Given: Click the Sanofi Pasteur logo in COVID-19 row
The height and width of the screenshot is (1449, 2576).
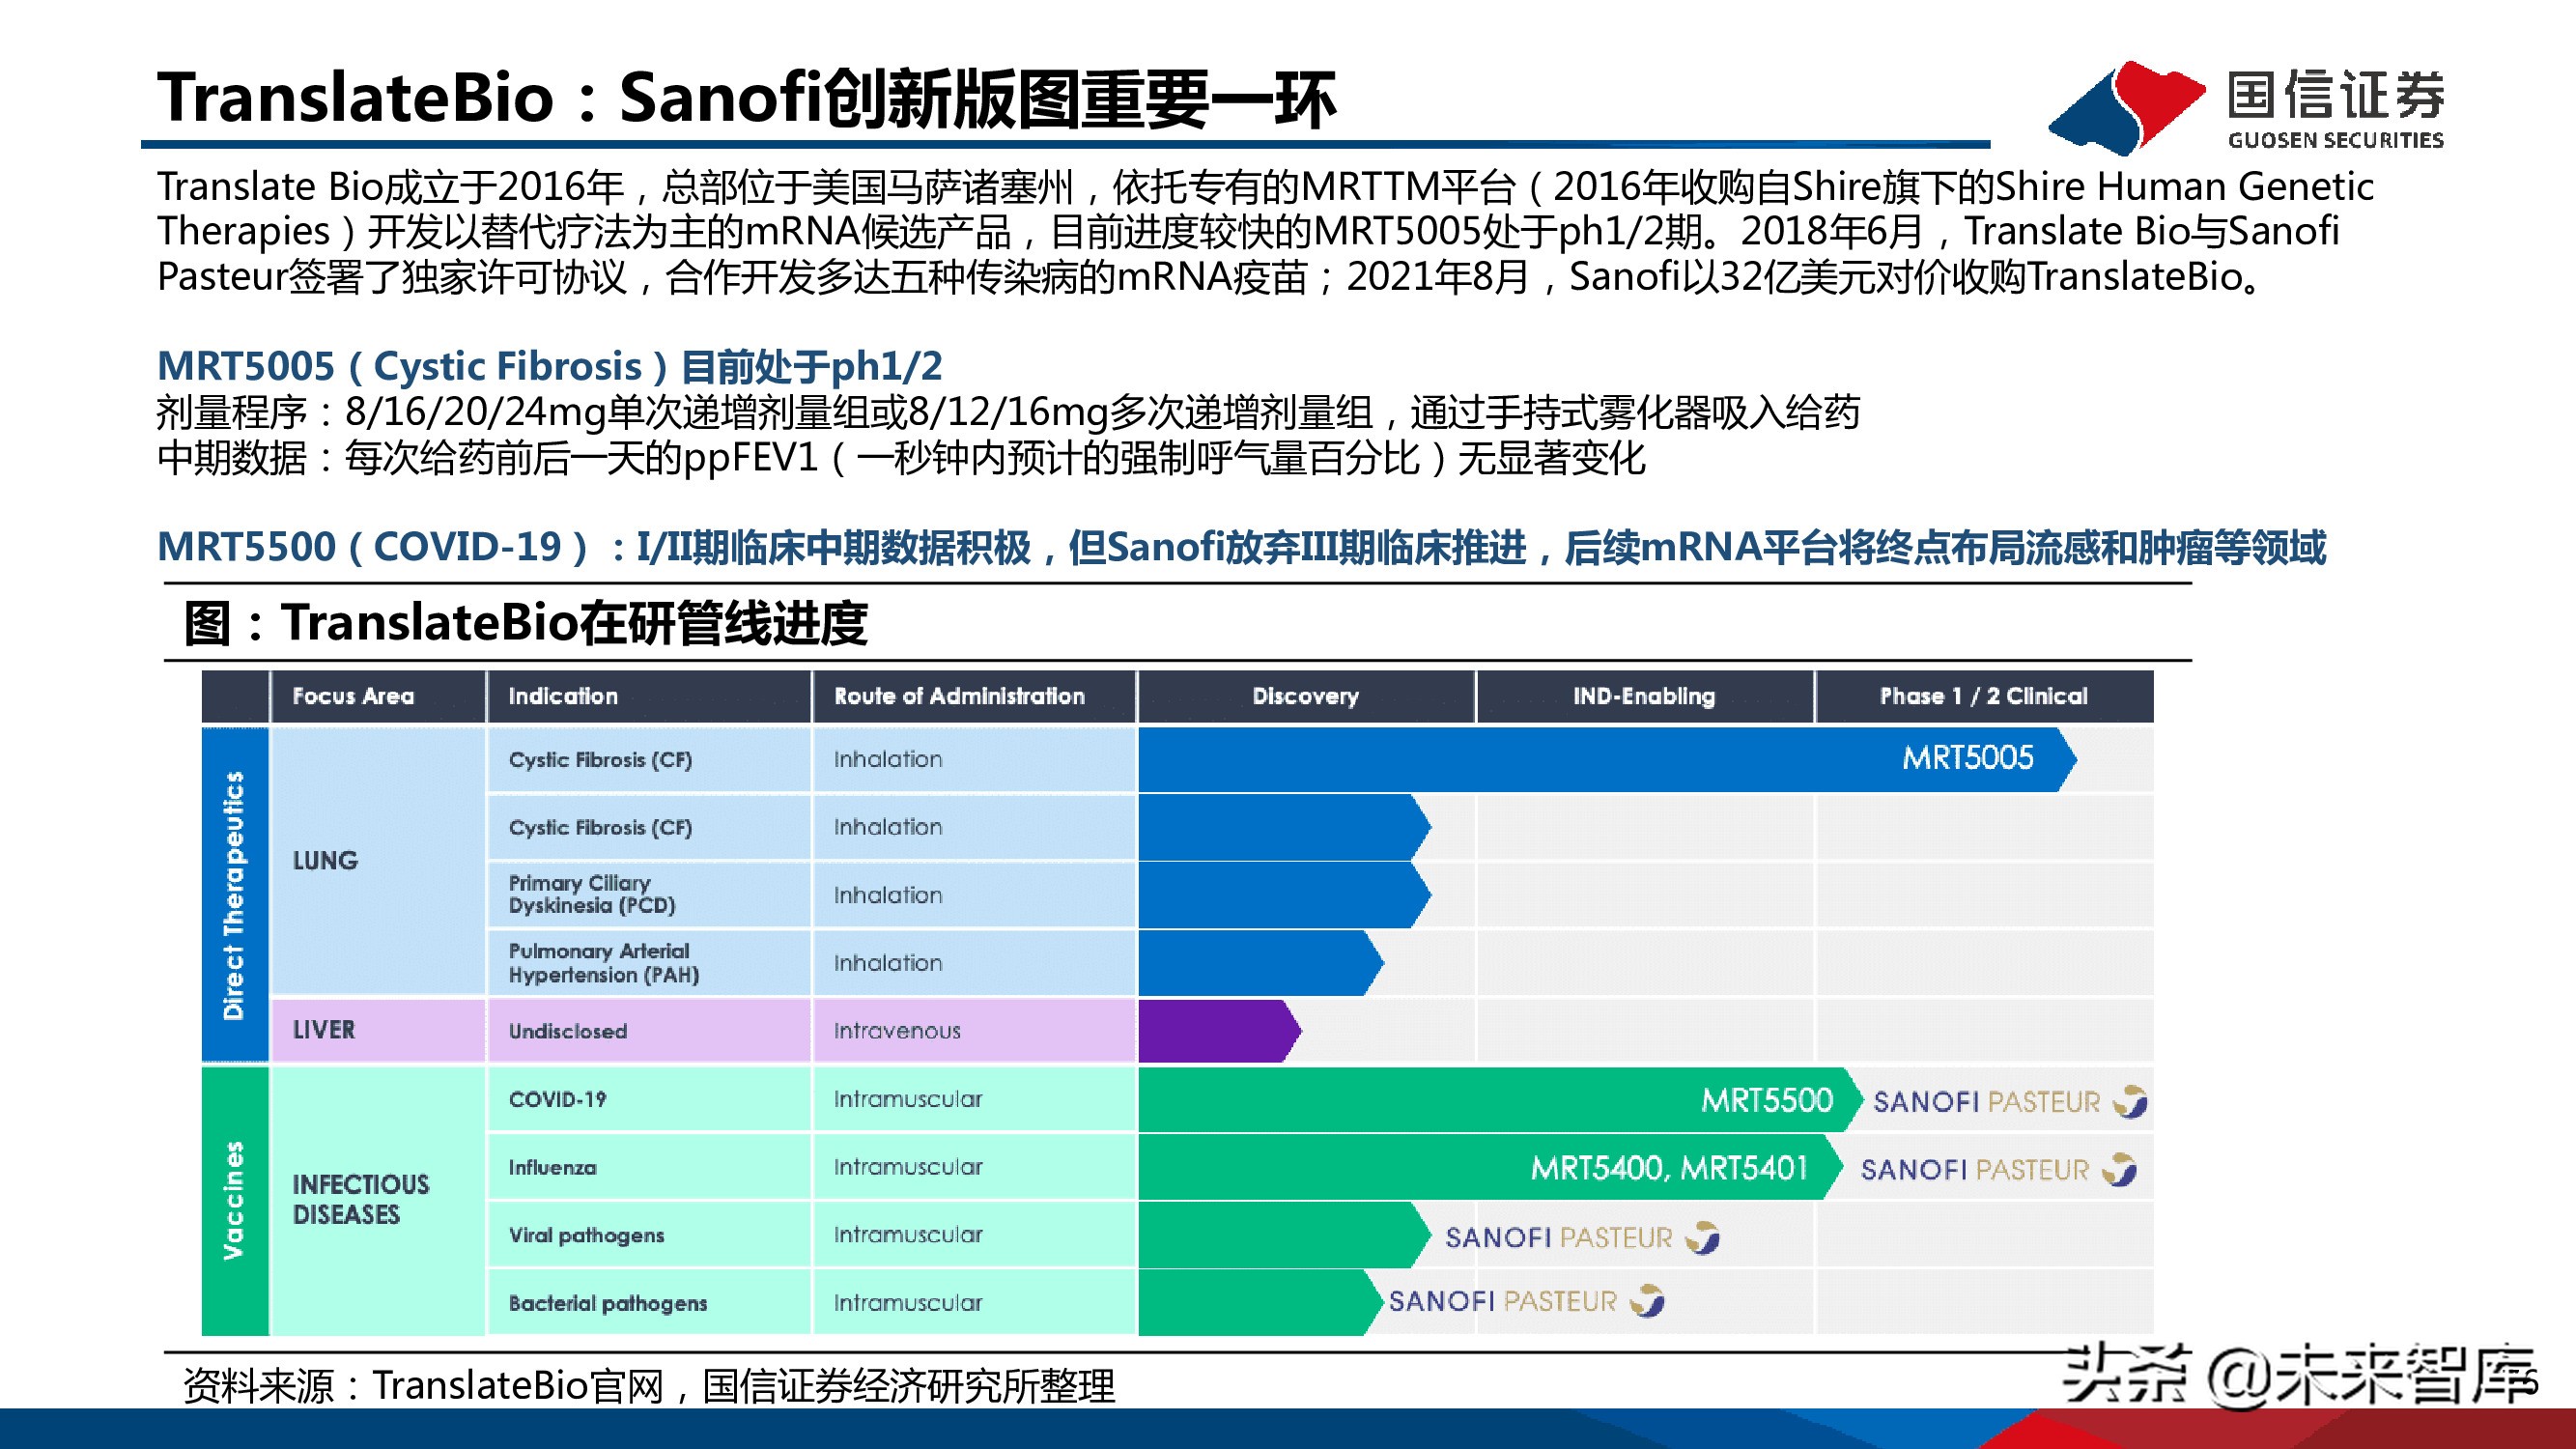Looking at the screenshot, I should 2010,1101.
